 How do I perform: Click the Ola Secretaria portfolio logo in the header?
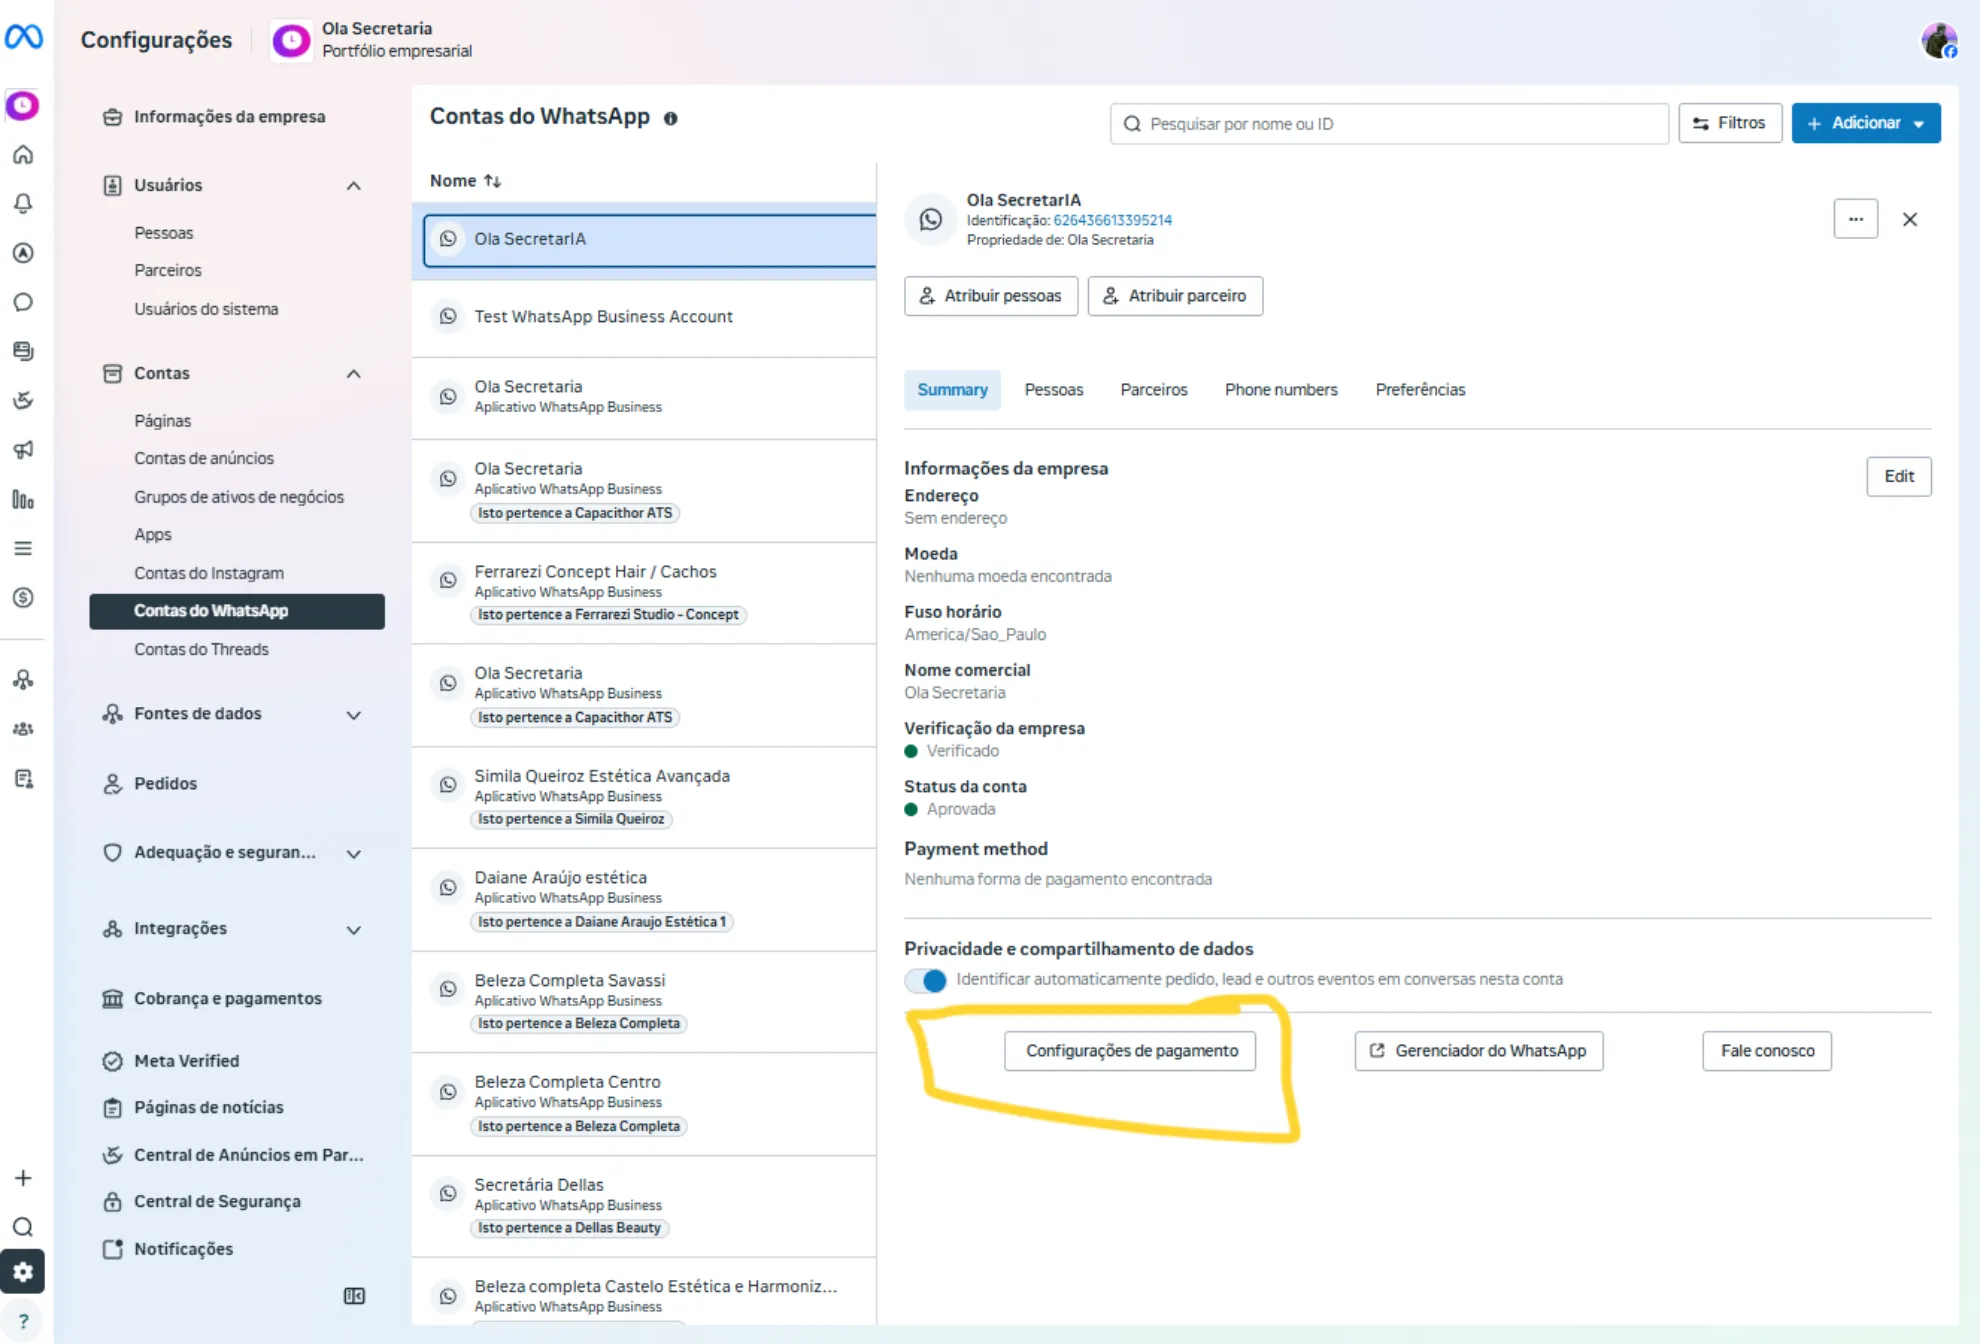point(291,40)
